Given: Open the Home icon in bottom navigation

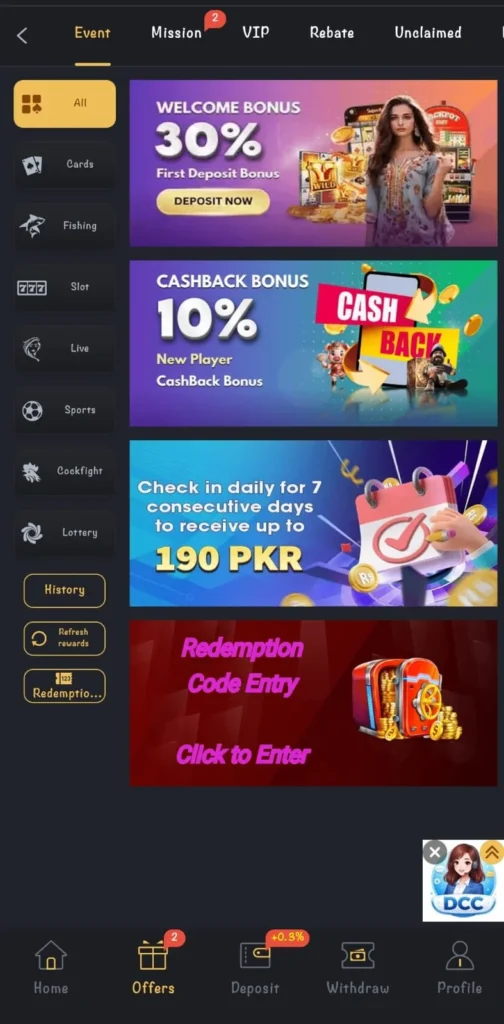Looking at the screenshot, I should [x=51, y=955].
